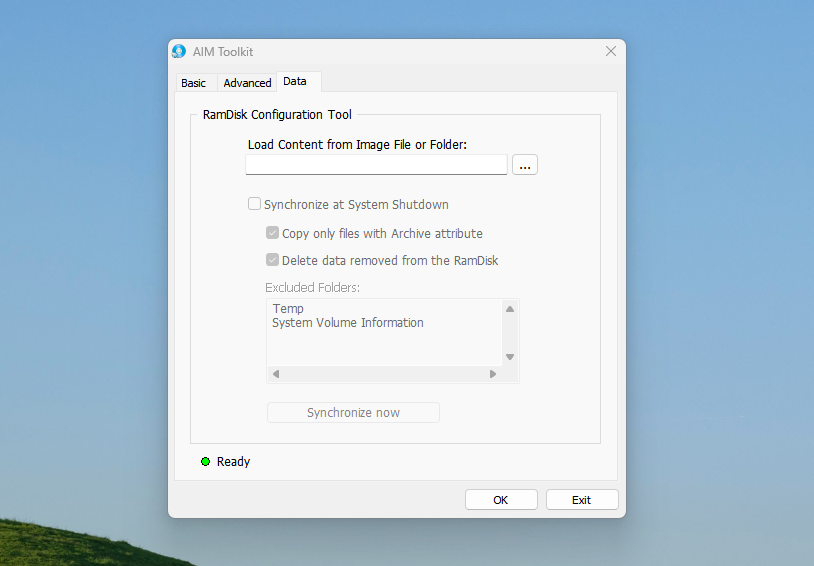Confirm settings with the OK button
This screenshot has width=814, height=566.
coord(501,500)
